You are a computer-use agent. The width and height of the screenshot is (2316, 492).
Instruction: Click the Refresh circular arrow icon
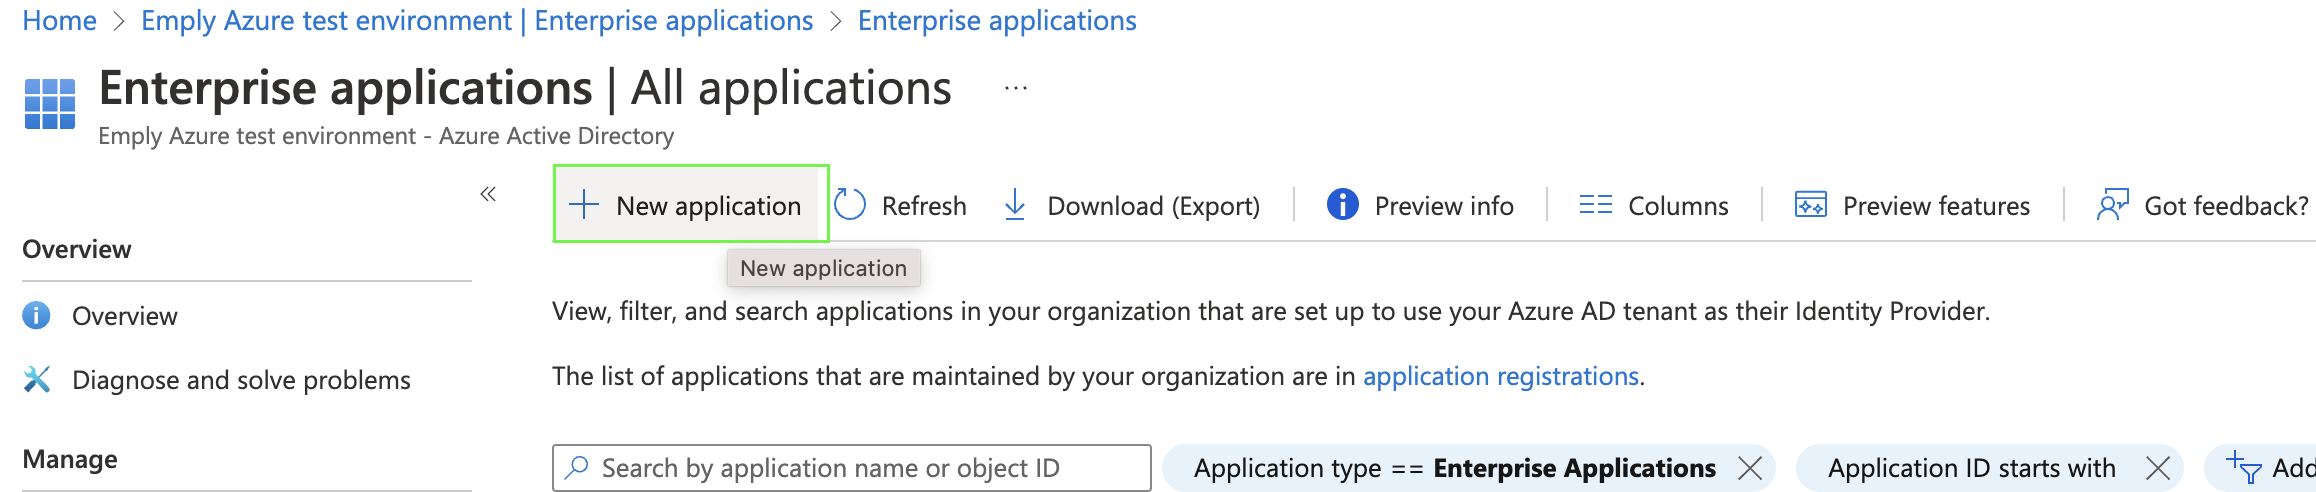point(850,205)
